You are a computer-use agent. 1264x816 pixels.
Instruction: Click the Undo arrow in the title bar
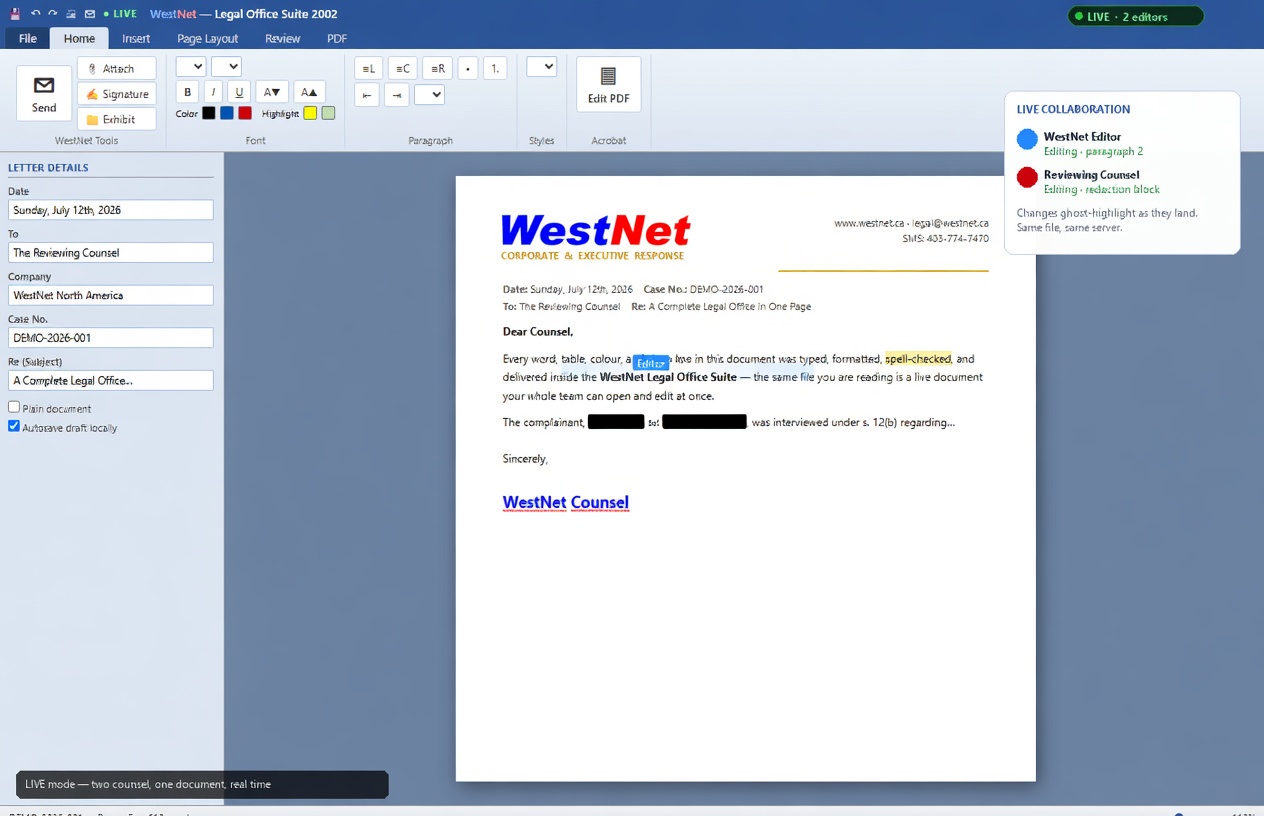[35, 14]
